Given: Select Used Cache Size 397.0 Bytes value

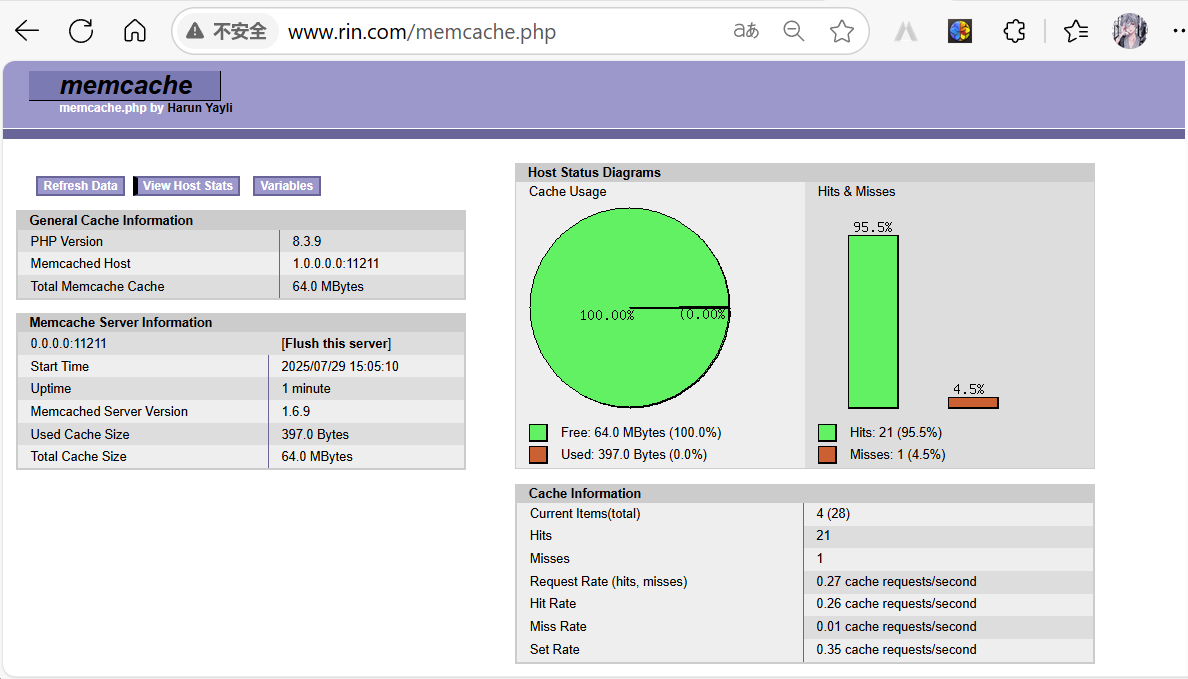Looking at the screenshot, I should [315, 434].
